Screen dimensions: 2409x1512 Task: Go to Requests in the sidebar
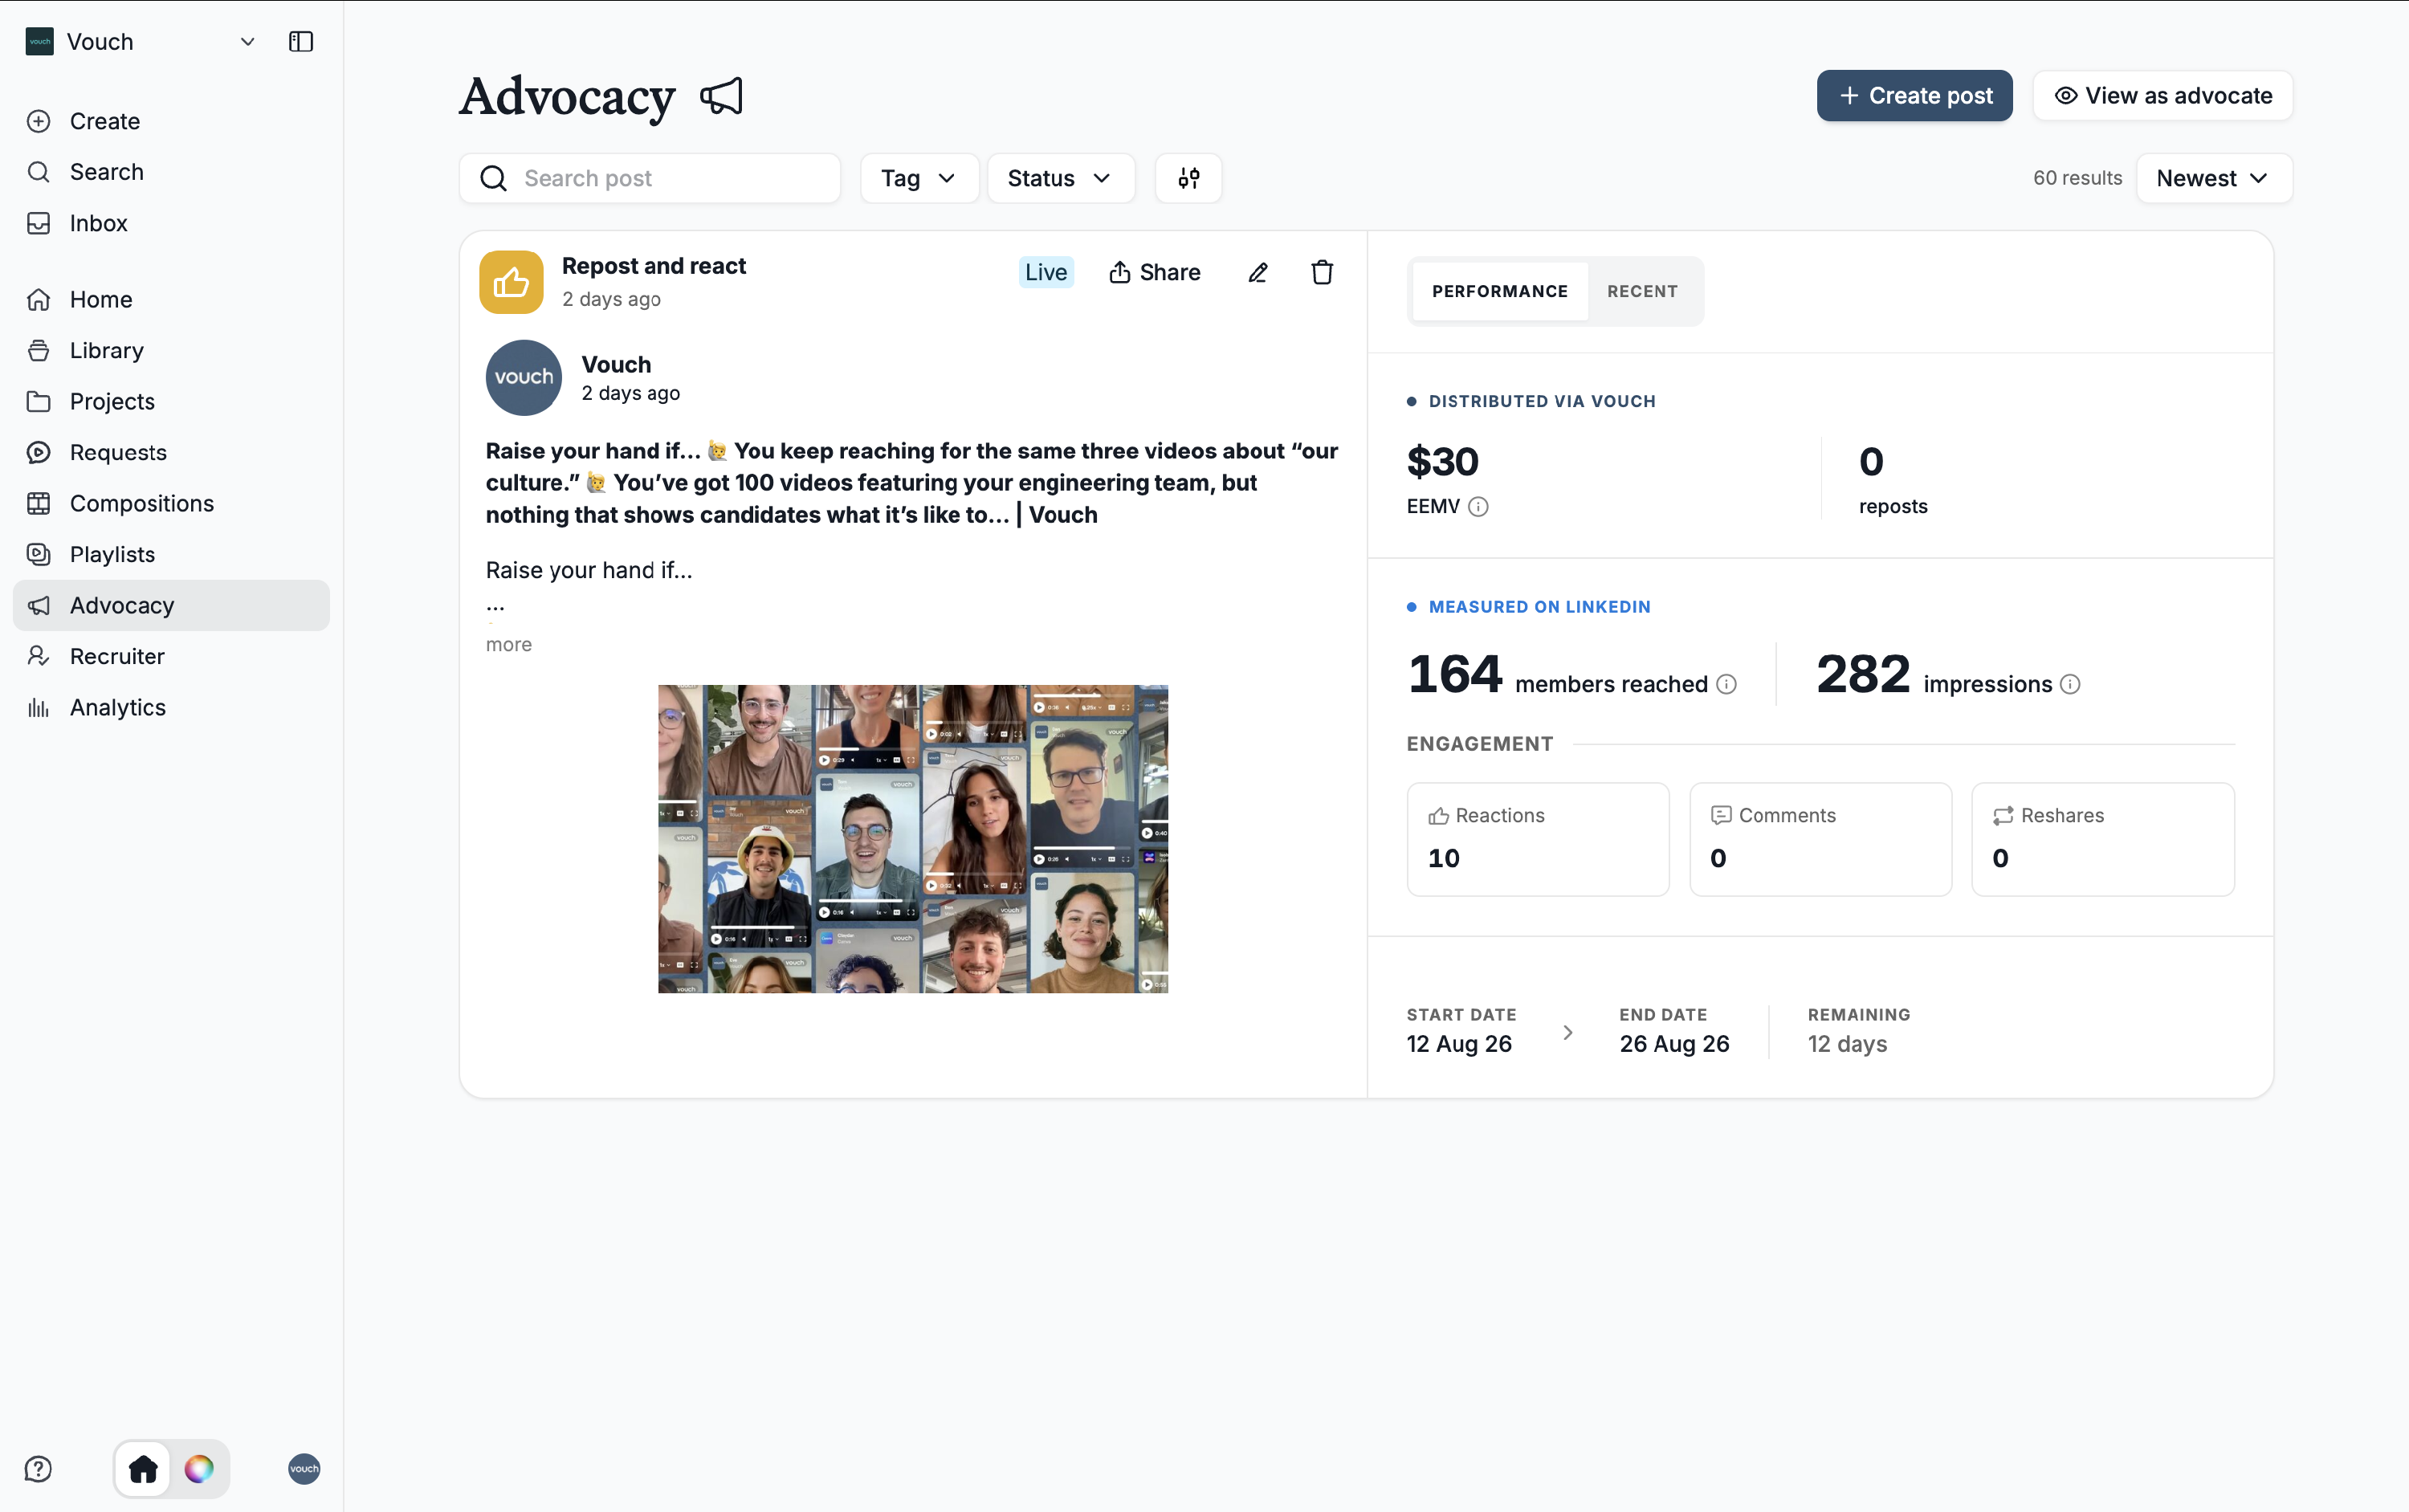[171, 452]
